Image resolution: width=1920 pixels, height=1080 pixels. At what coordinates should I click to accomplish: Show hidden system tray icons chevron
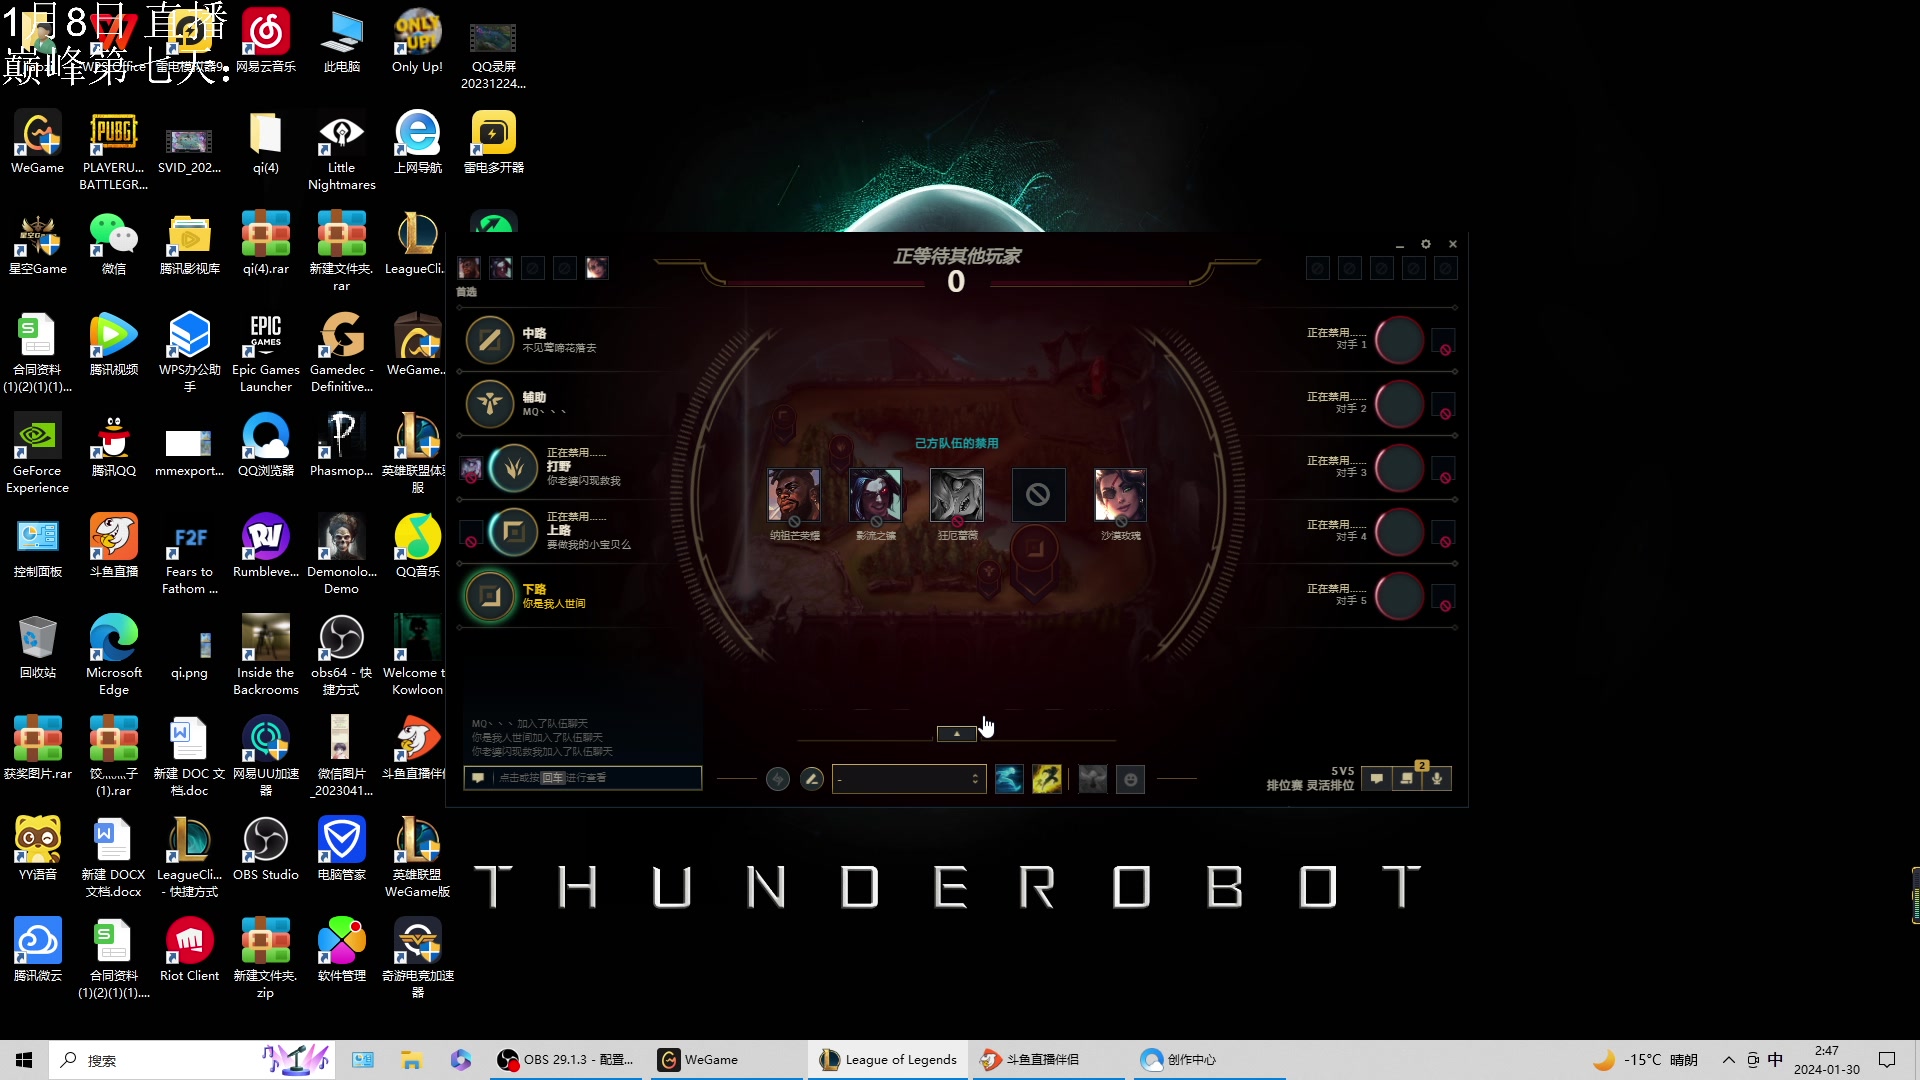click(1728, 1060)
